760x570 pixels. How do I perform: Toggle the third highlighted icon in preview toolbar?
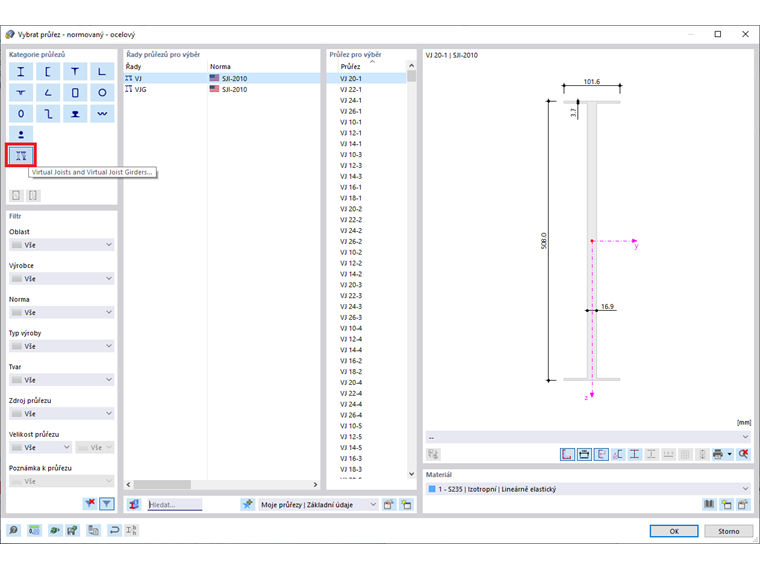pyautogui.click(x=601, y=454)
